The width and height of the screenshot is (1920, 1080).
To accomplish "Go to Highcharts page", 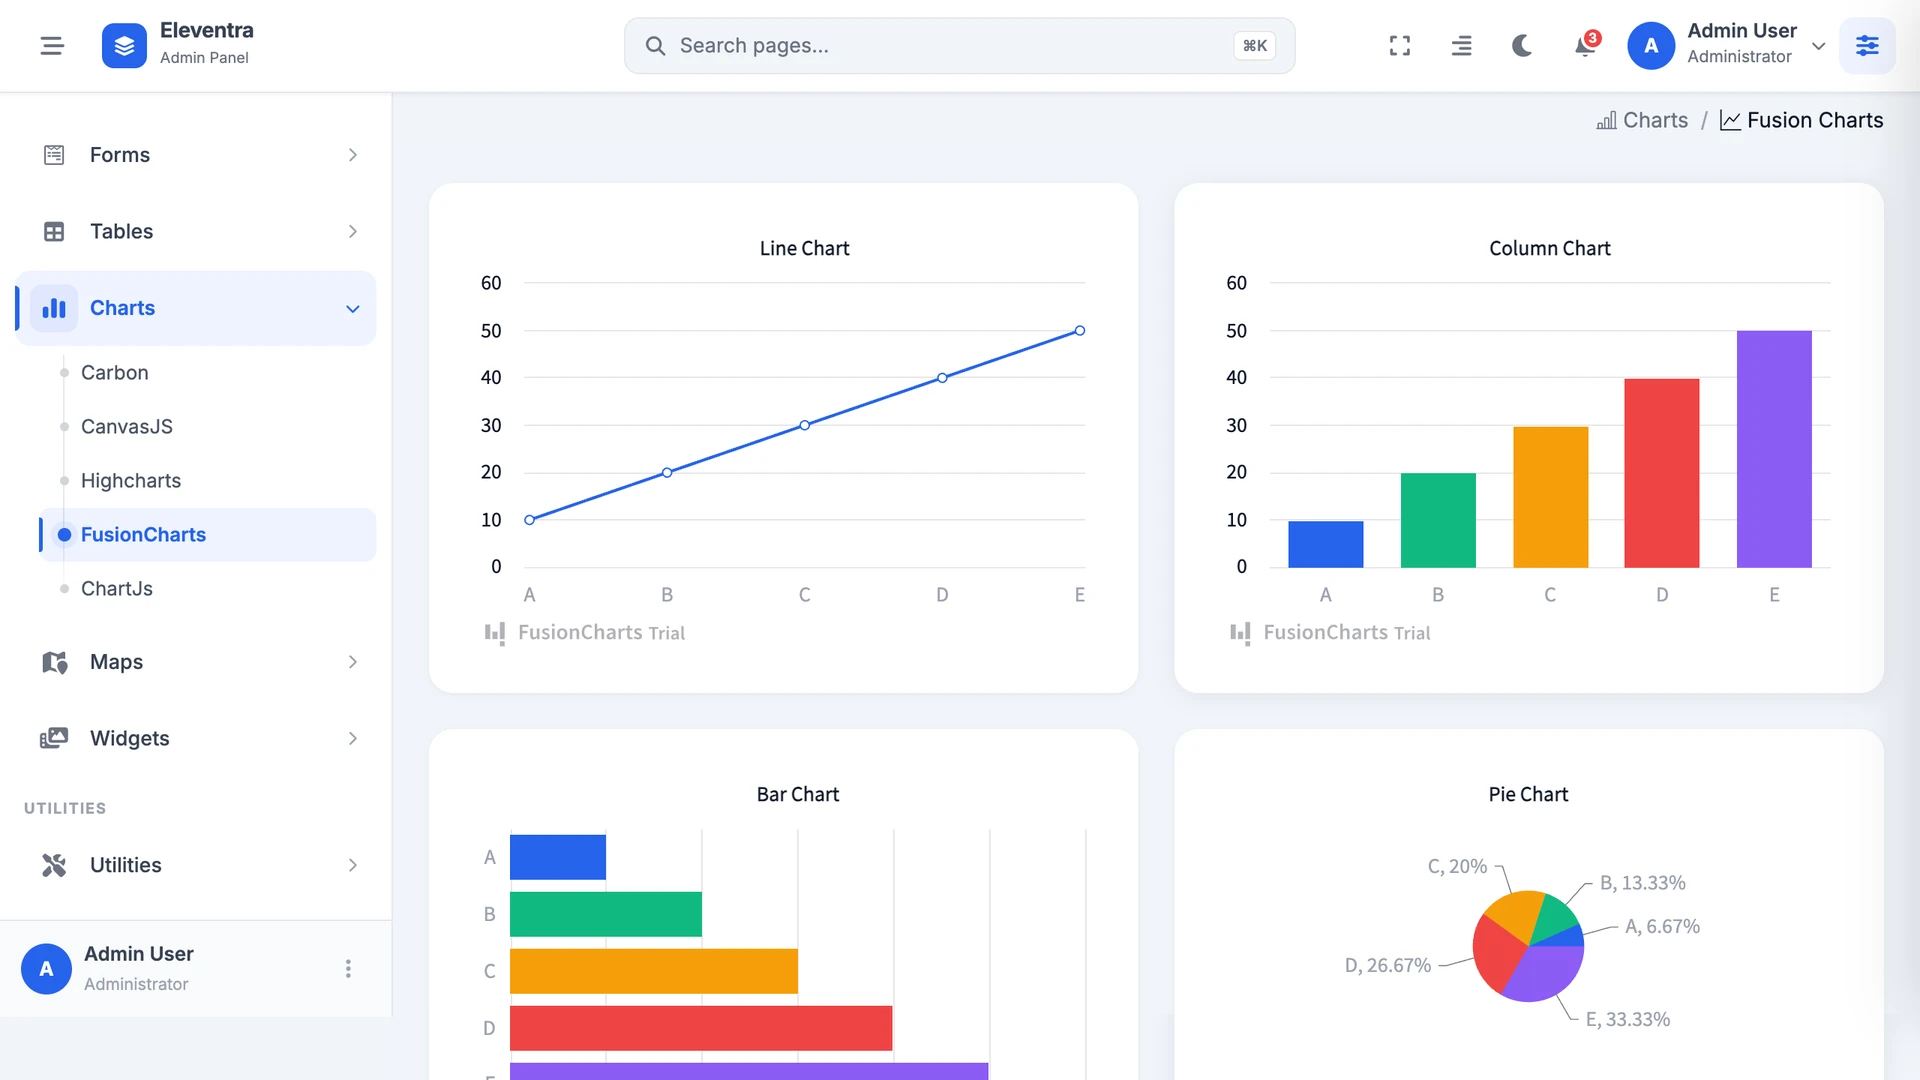I will point(130,480).
